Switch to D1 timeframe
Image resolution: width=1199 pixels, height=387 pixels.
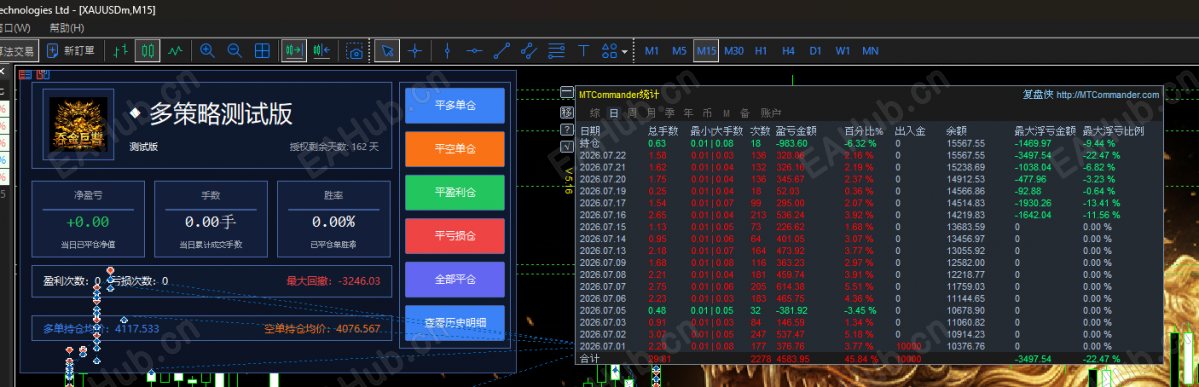pyautogui.click(x=815, y=51)
